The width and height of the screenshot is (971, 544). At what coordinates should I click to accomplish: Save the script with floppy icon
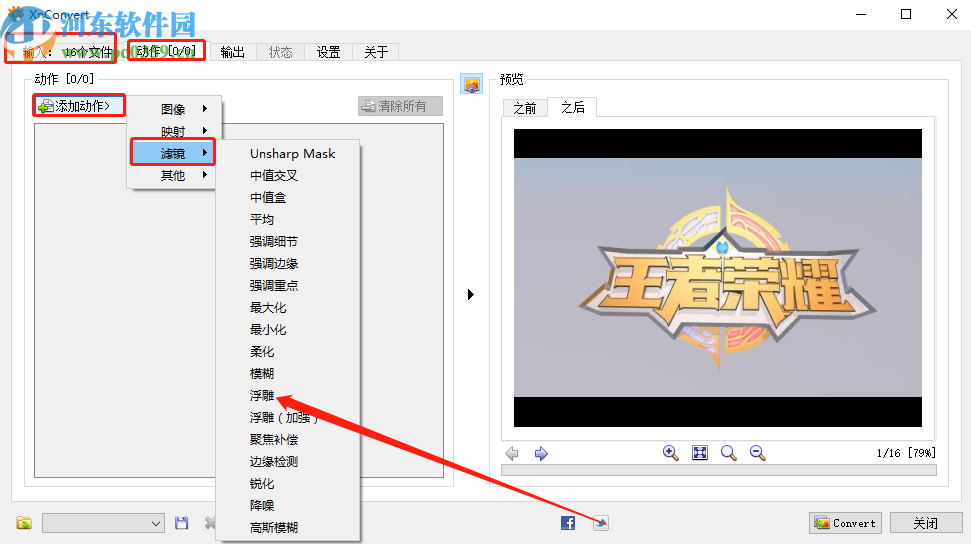(x=181, y=523)
